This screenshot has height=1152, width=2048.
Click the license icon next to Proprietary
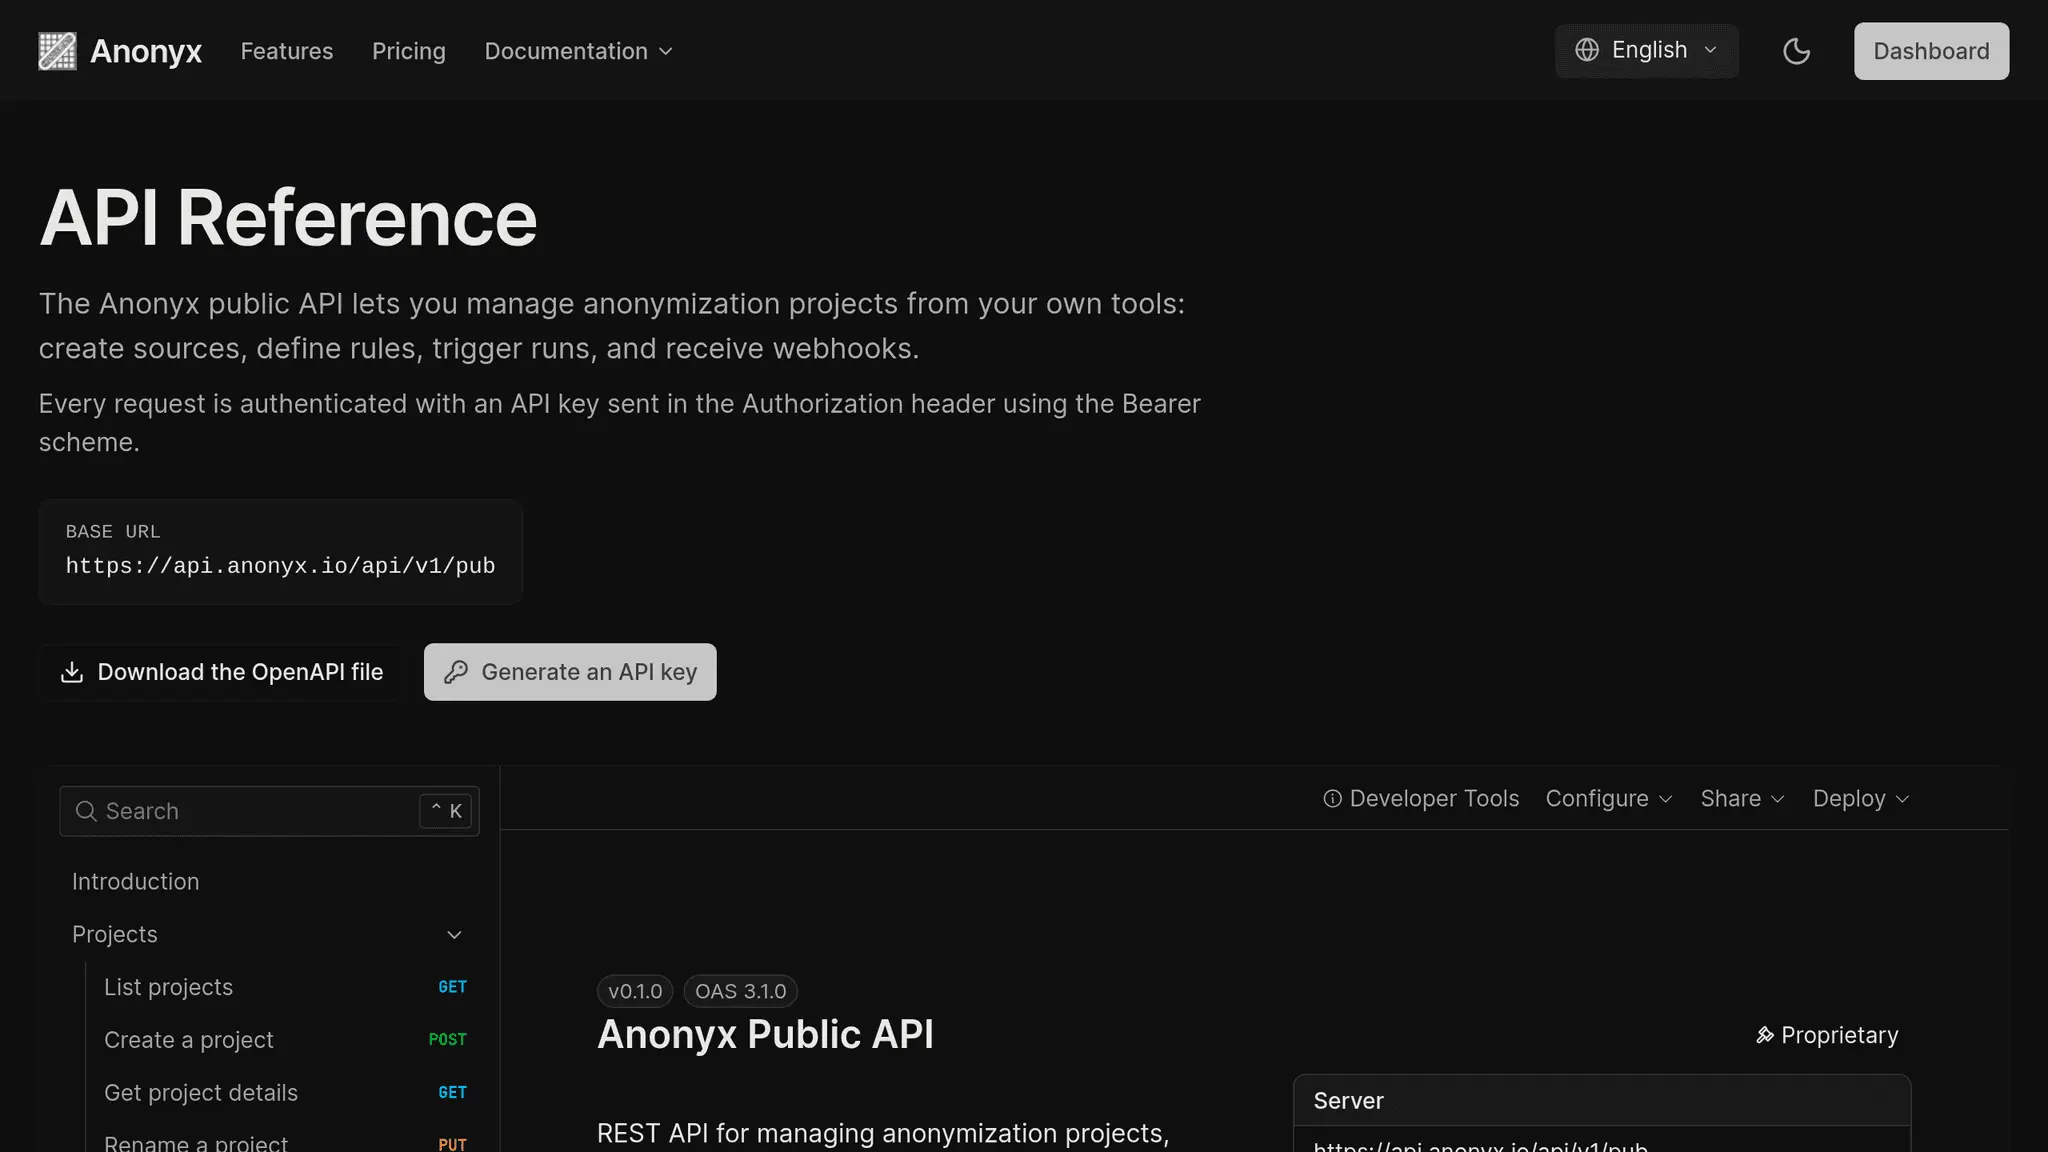pyautogui.click(x=1765, y=1035)
